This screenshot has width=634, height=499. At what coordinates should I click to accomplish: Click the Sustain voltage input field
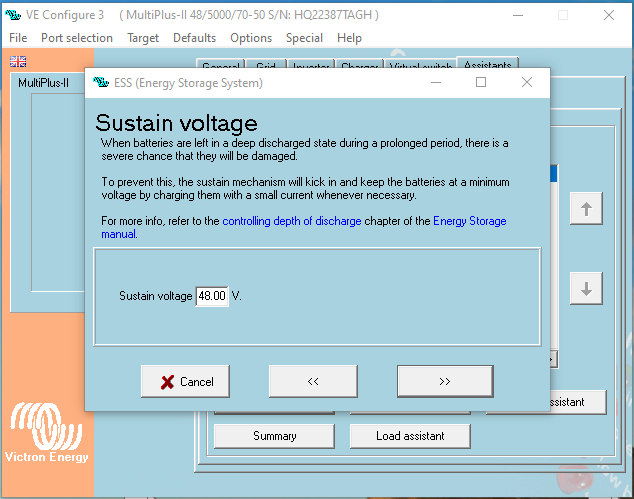(212, 296)
